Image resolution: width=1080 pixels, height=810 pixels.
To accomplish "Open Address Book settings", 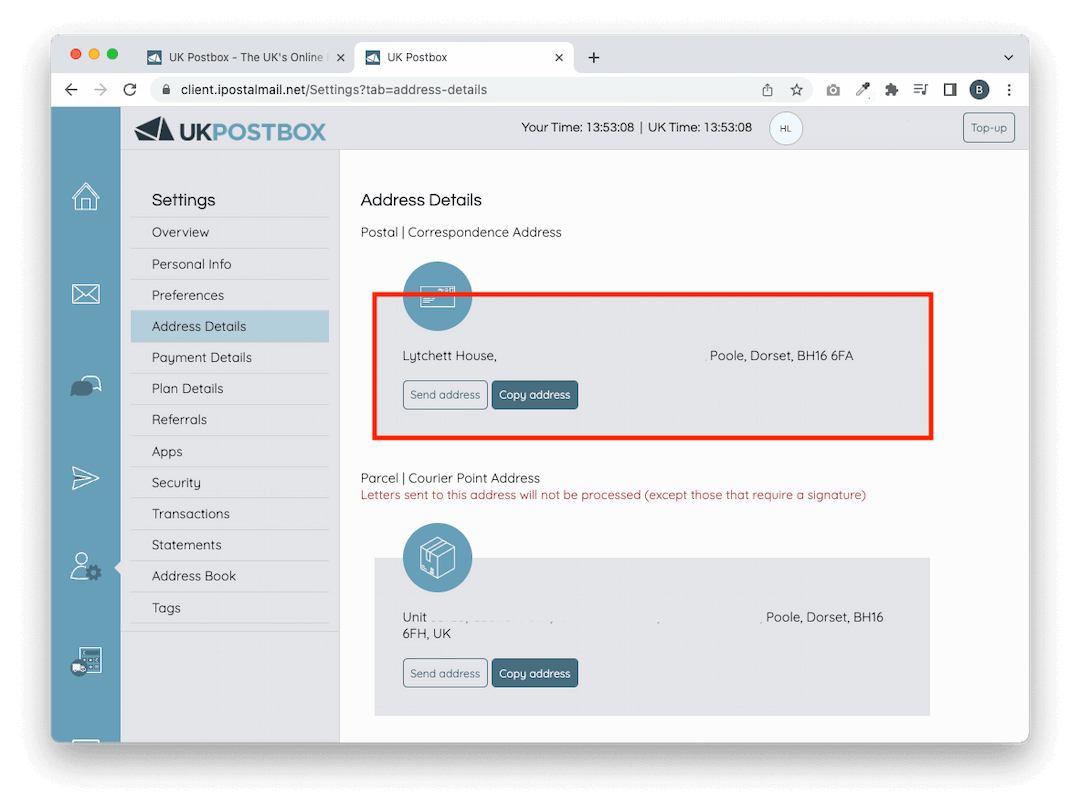I will tap(229, 576).
